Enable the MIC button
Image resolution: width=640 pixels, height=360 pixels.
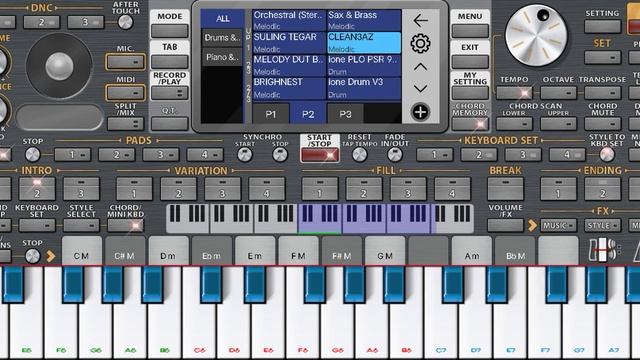pyautogui.click(x=125, y=62)
